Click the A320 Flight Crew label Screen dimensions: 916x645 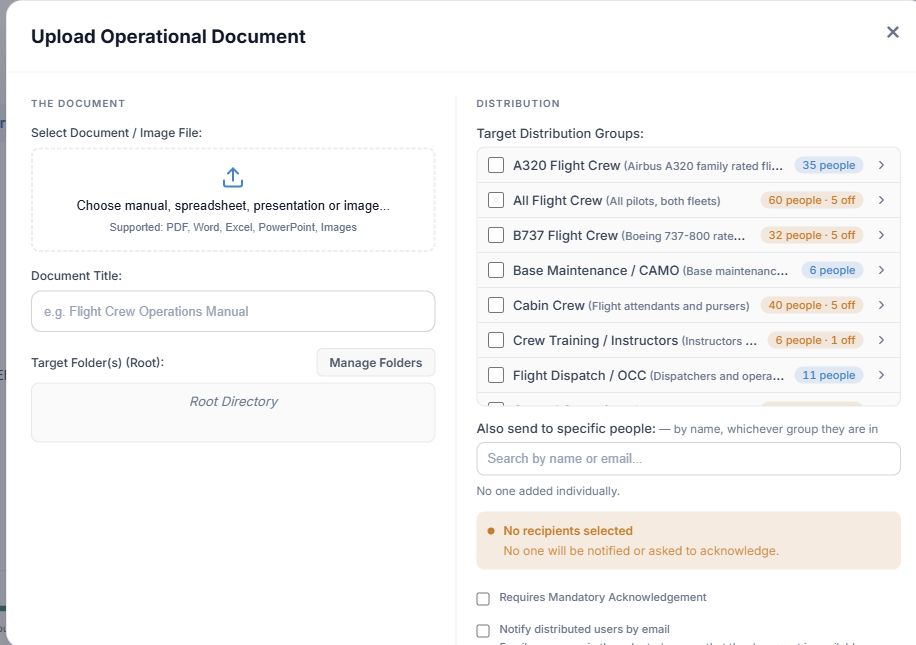pos(566,165)
